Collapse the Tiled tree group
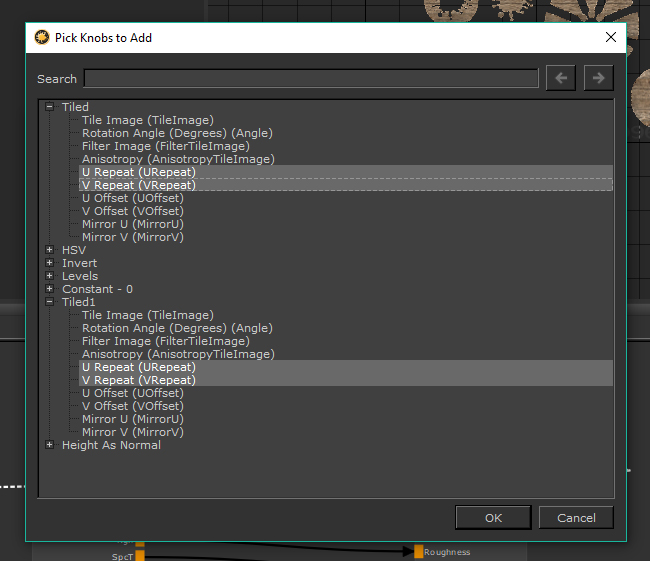Screen dimensions: 650x561 [x=49, y=107]
